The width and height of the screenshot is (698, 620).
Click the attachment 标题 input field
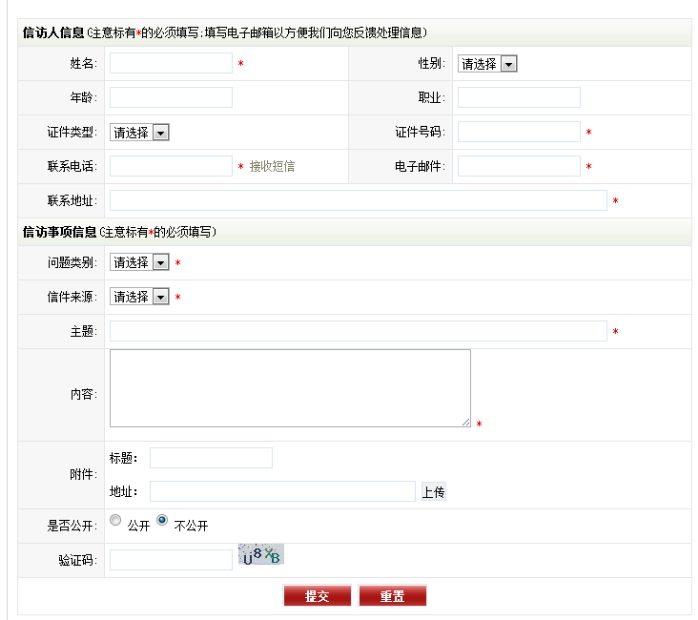coord(211,458)
